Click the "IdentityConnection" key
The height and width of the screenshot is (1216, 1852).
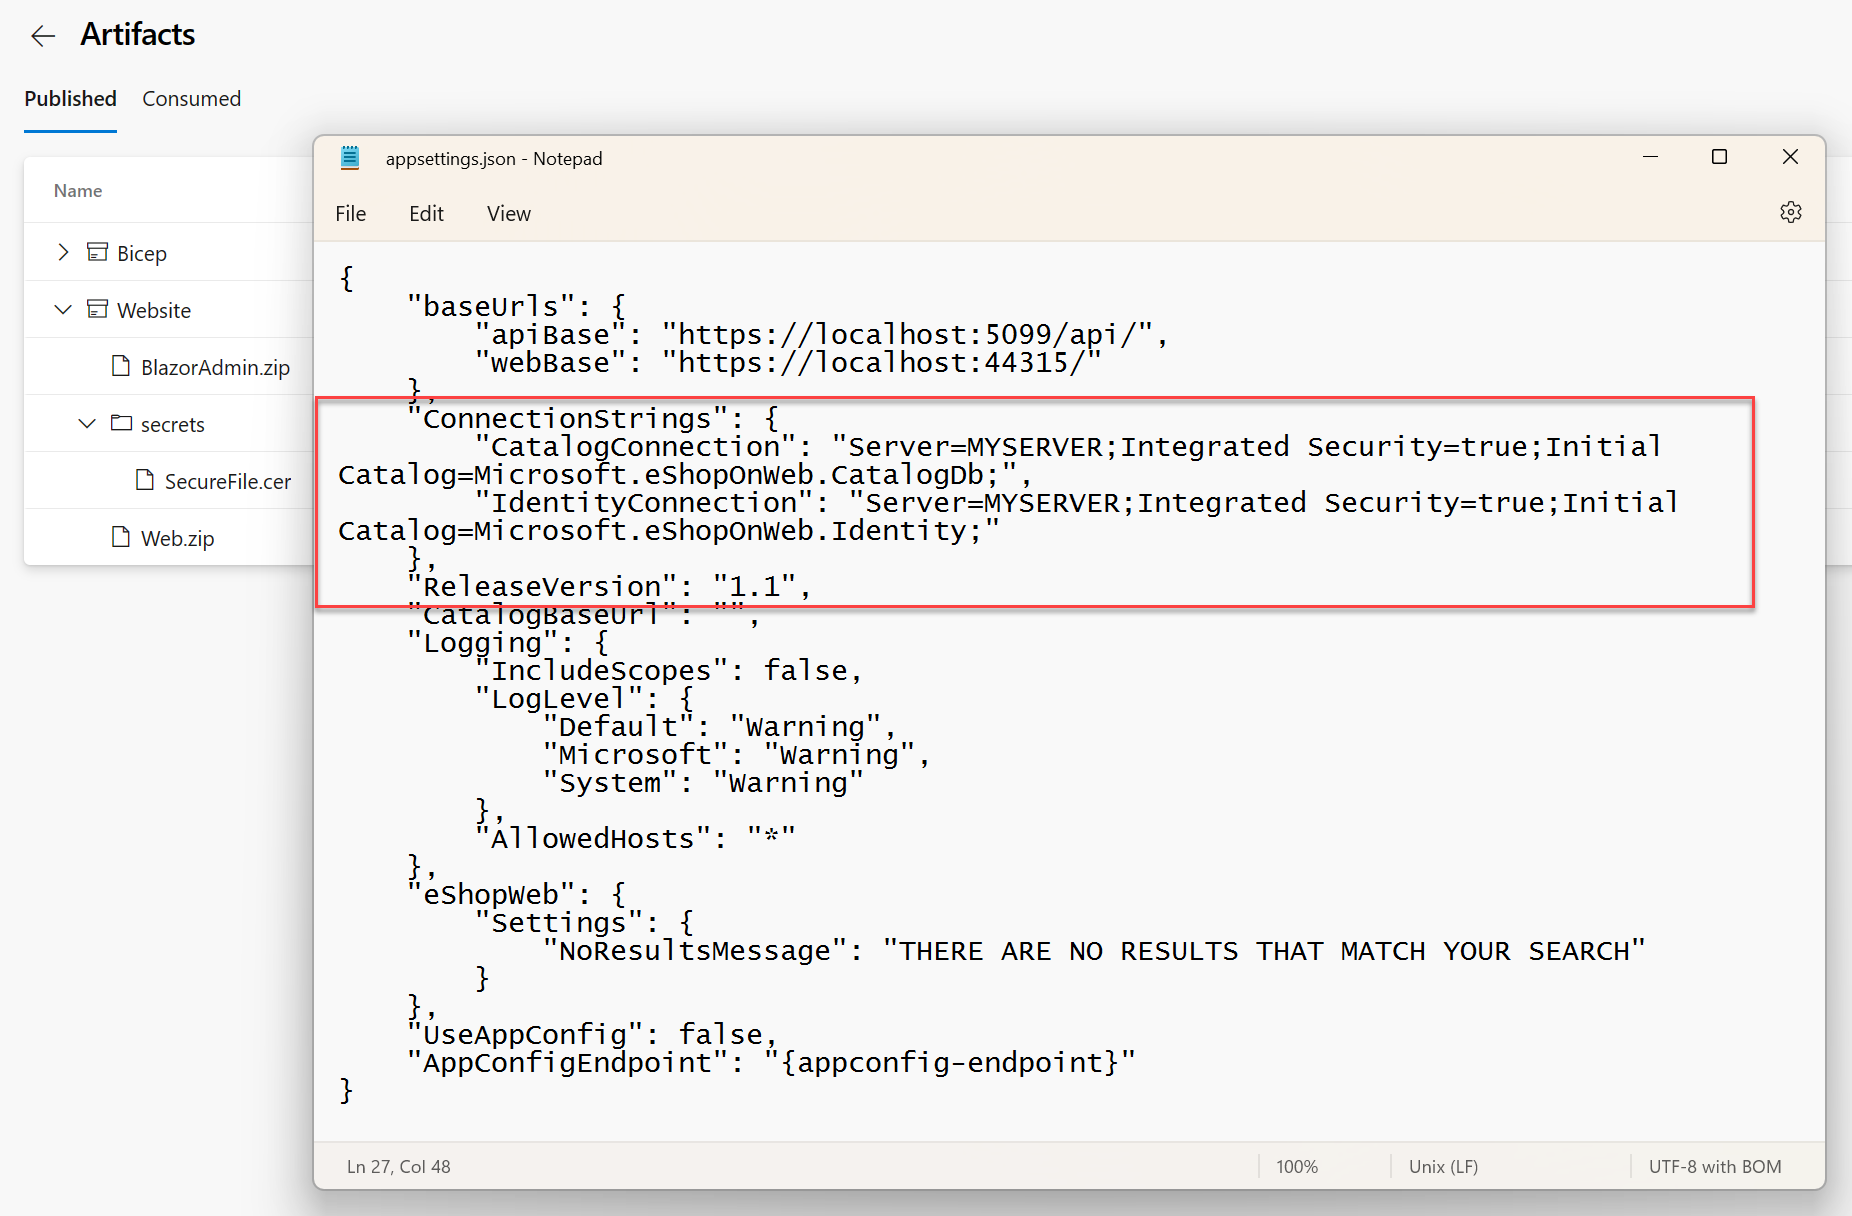tap(644, 502)
